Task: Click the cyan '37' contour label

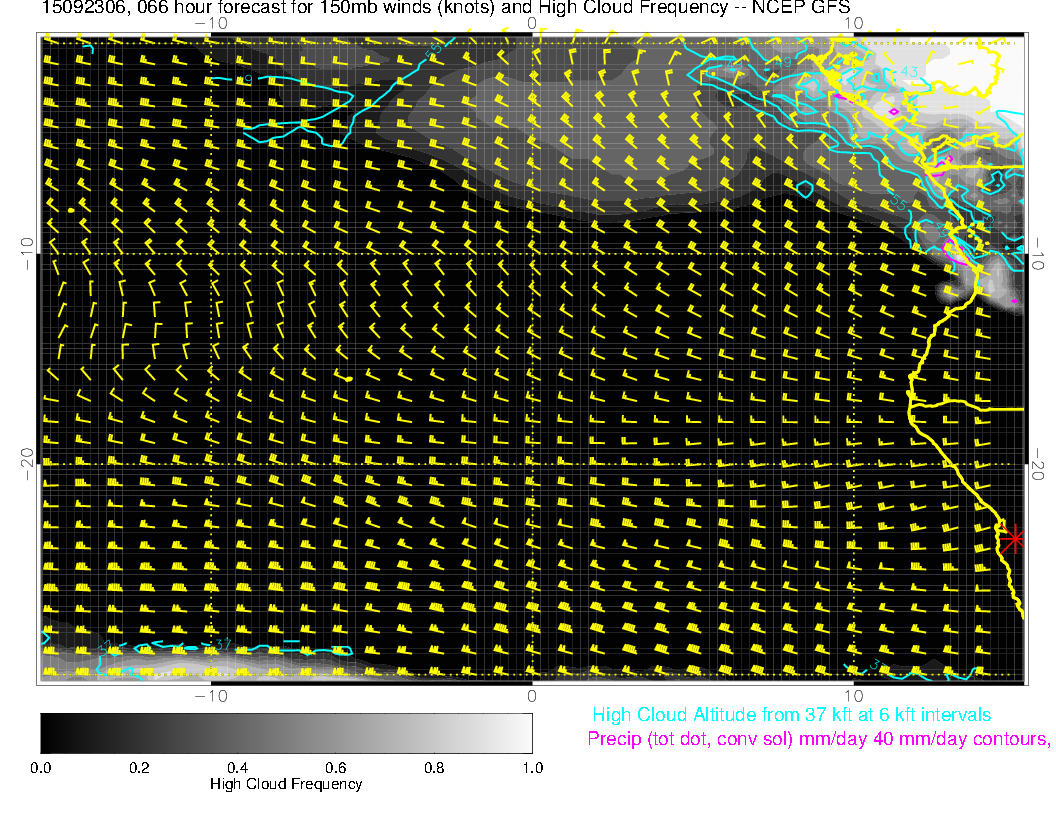Action: pos(224,643)
